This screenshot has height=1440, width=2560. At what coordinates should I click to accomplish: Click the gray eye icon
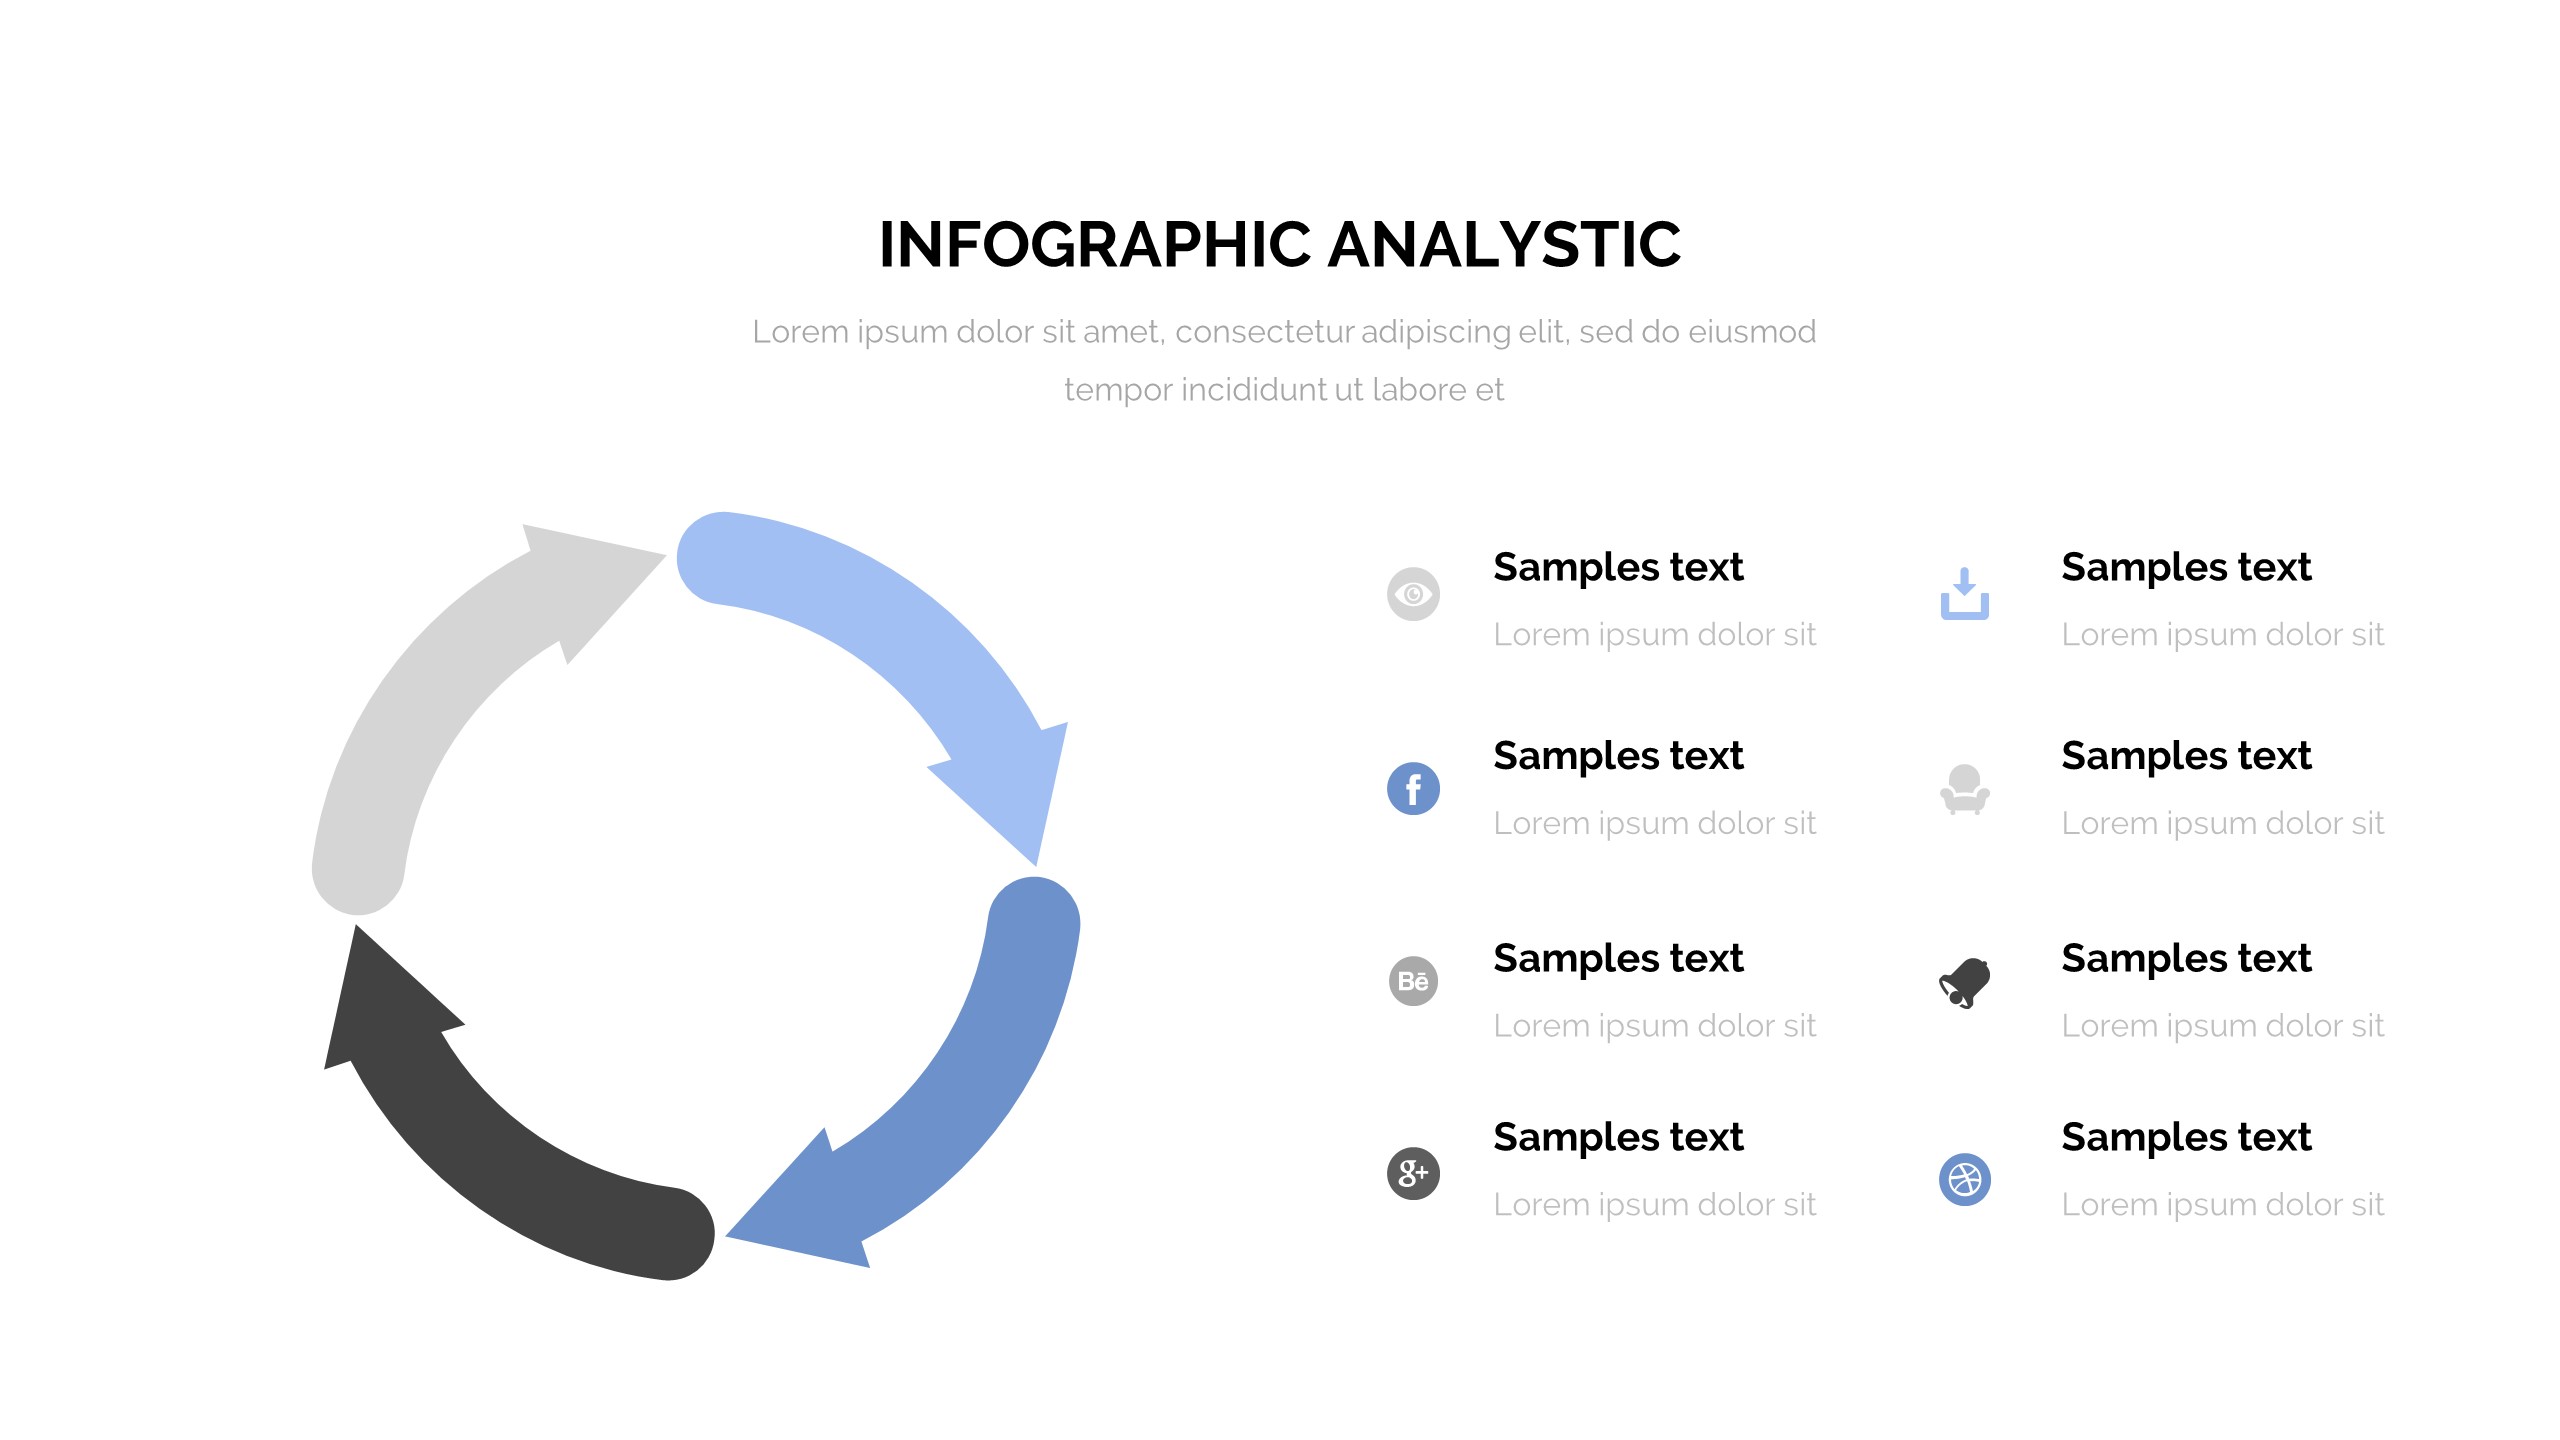tap(1413, 594)
